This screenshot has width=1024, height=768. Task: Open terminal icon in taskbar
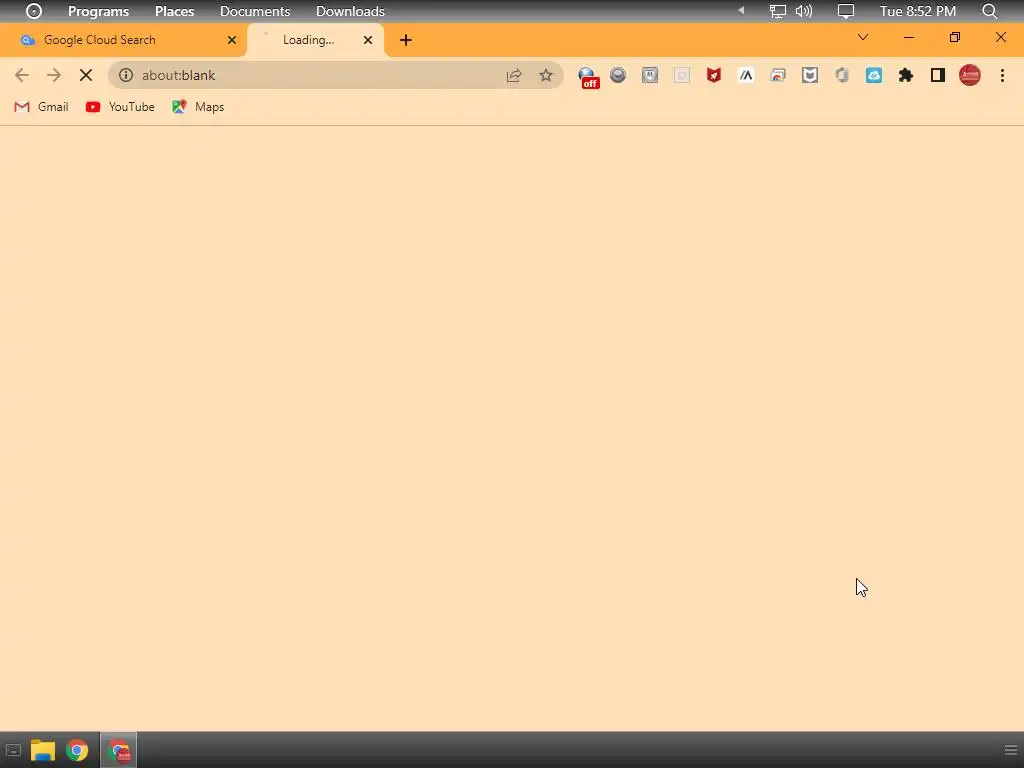[x=13, y=751]
